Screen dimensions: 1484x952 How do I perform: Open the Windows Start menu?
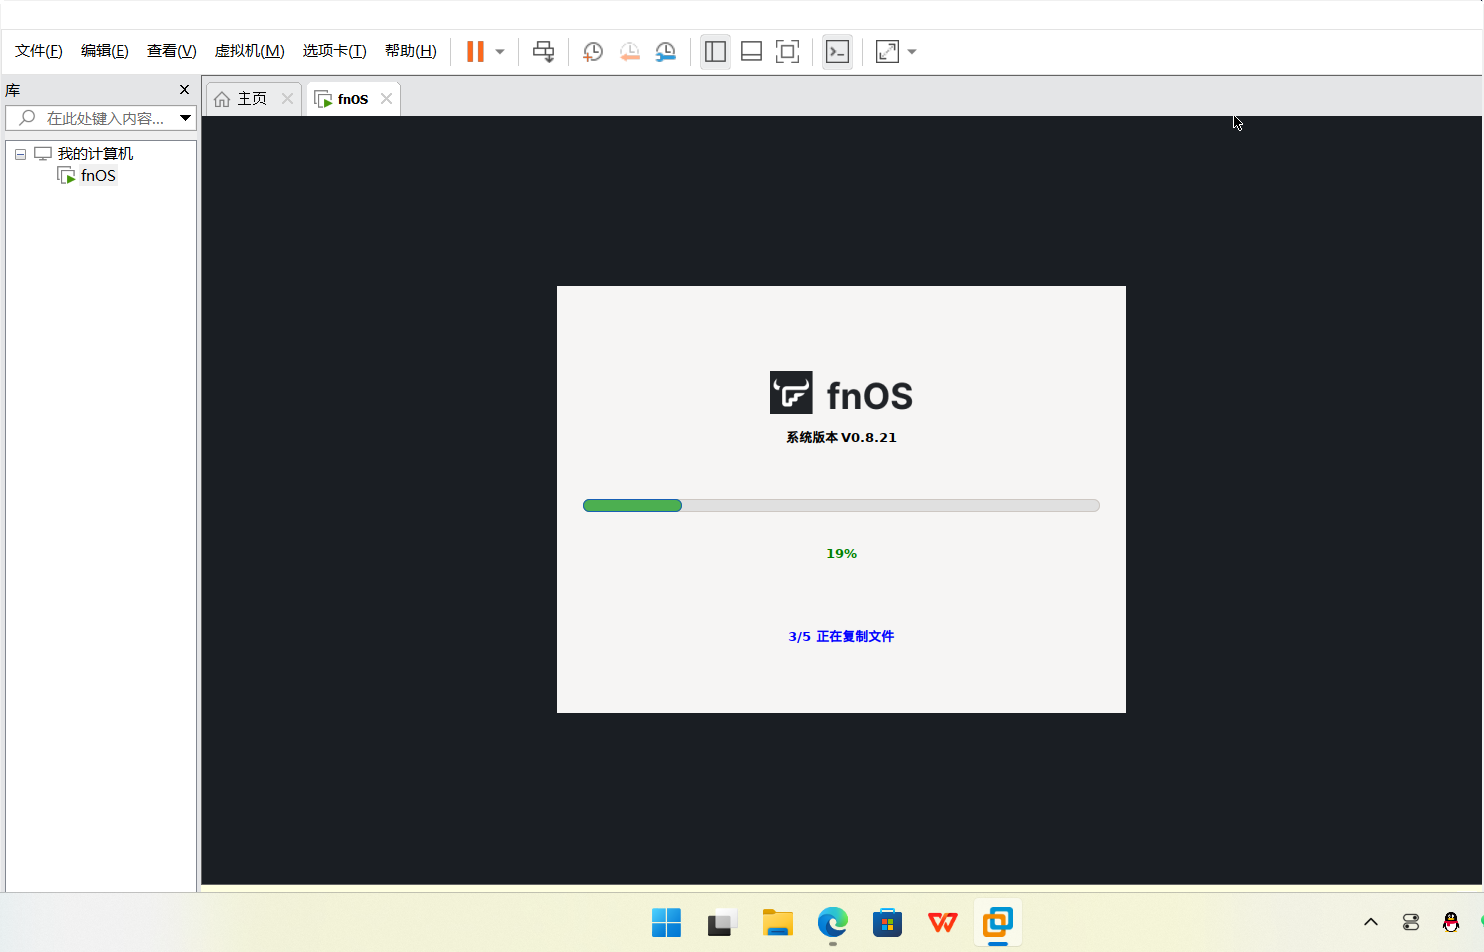coord(666,922)
